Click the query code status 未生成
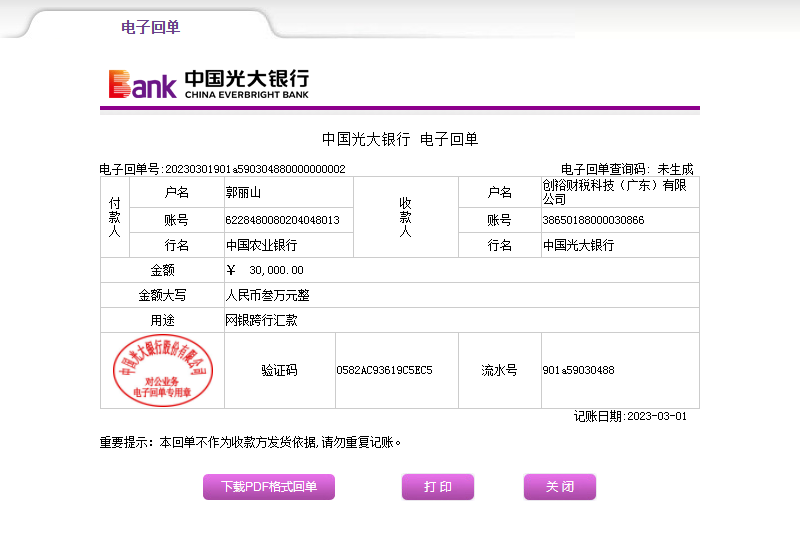This screenshot has width=800, height=534. point(675,169)
